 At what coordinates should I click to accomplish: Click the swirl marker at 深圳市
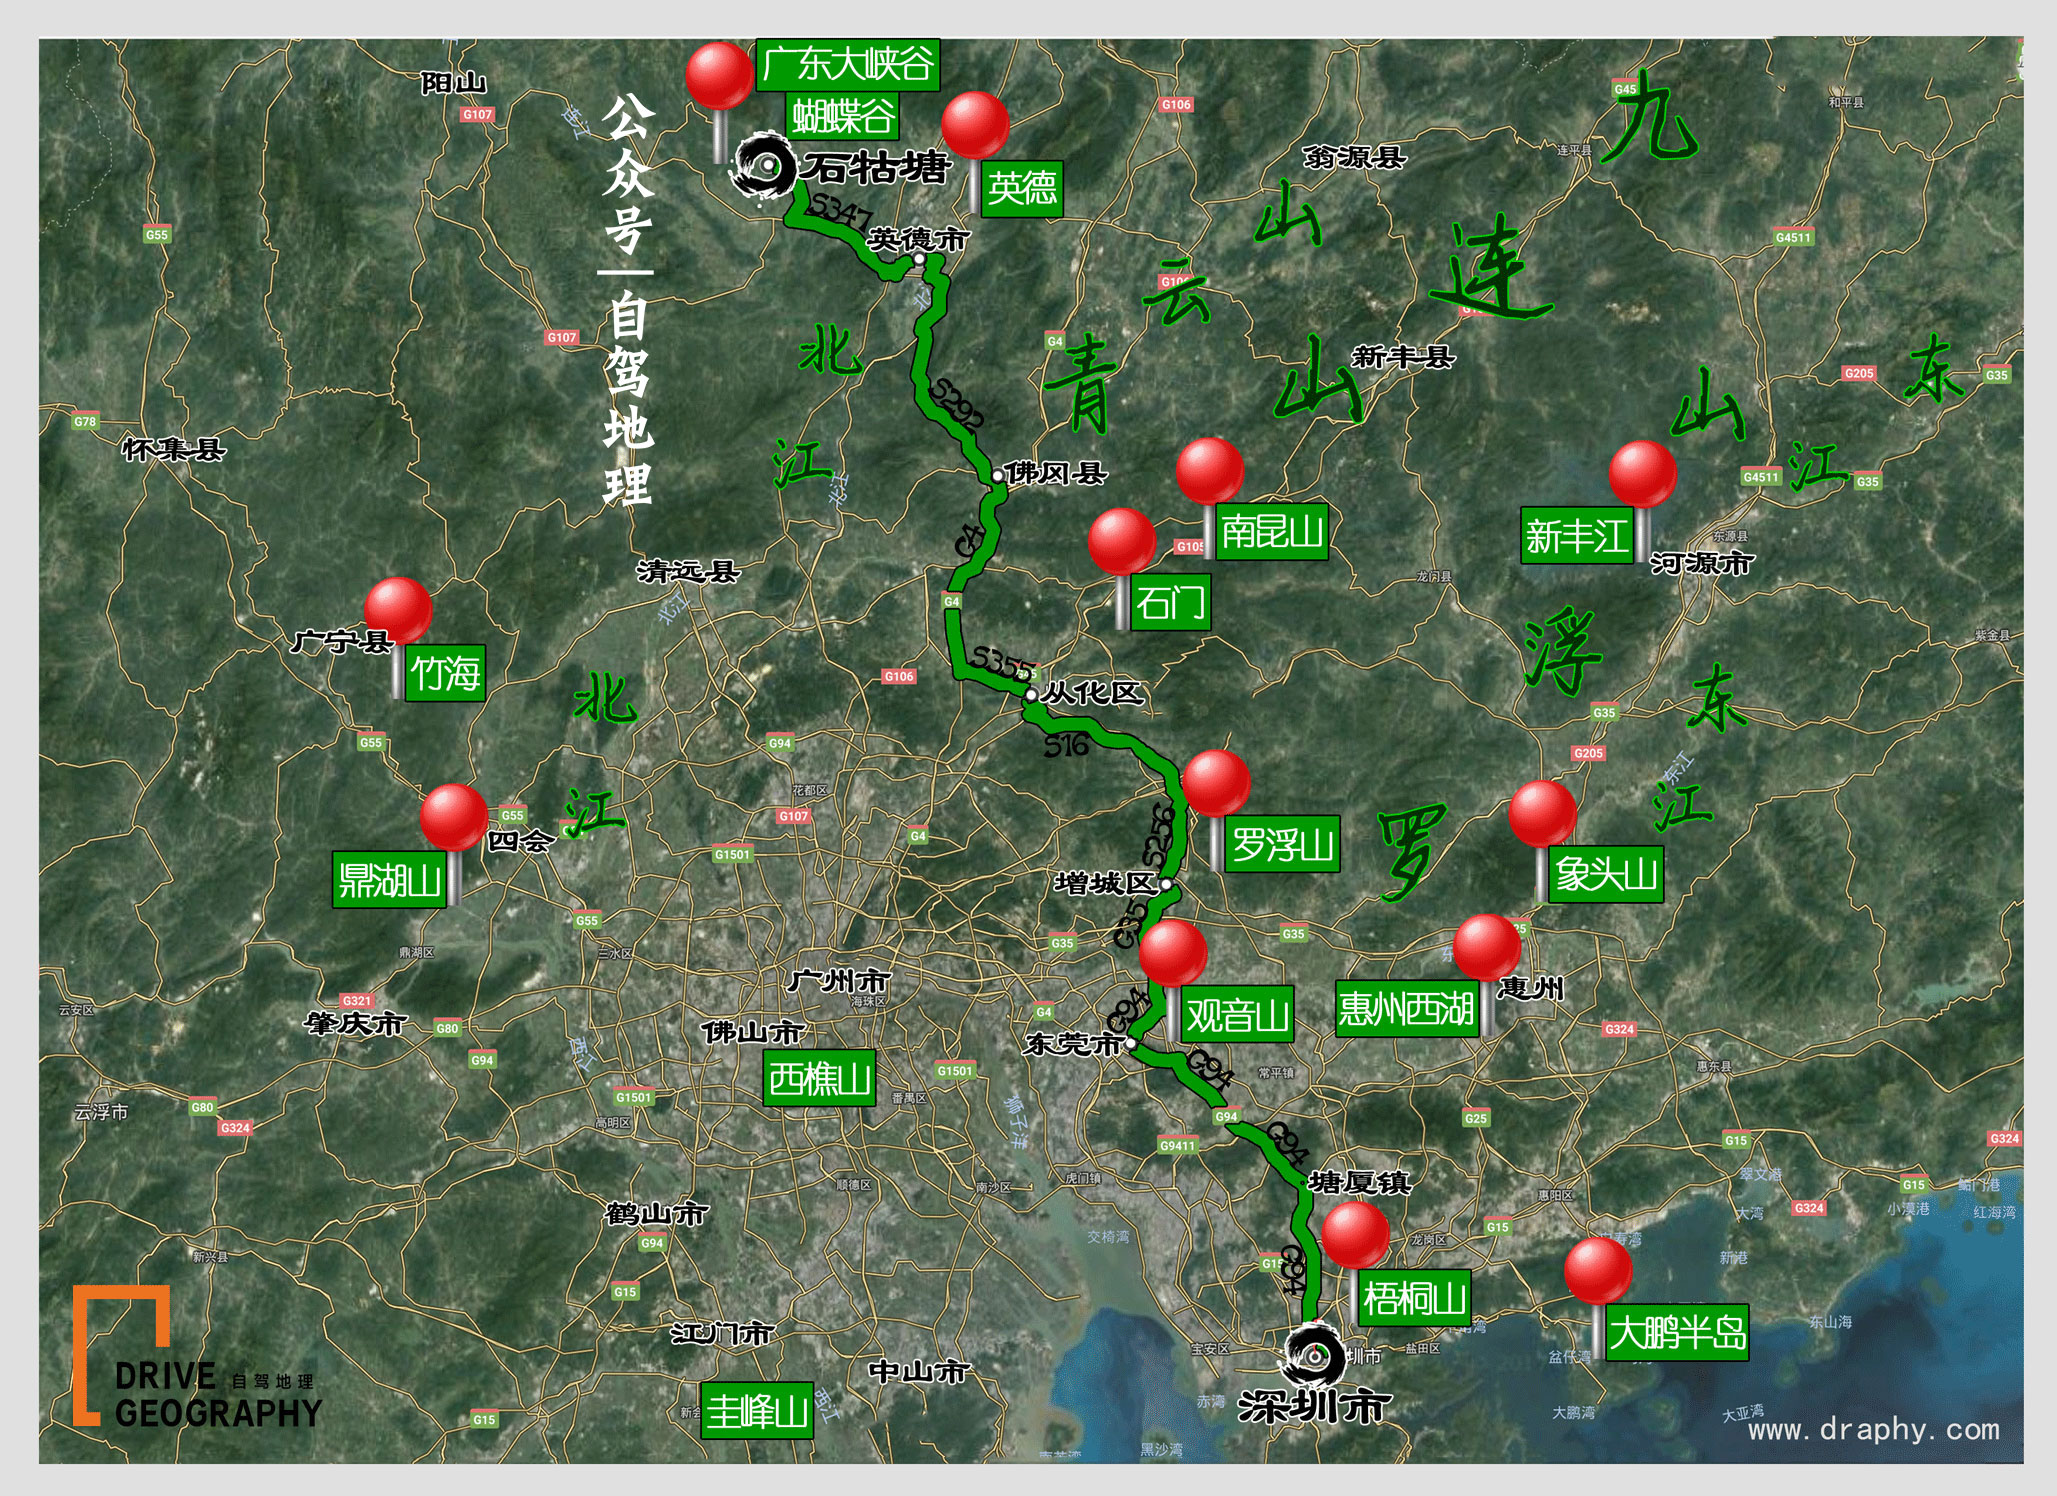click(1314, 1355)
